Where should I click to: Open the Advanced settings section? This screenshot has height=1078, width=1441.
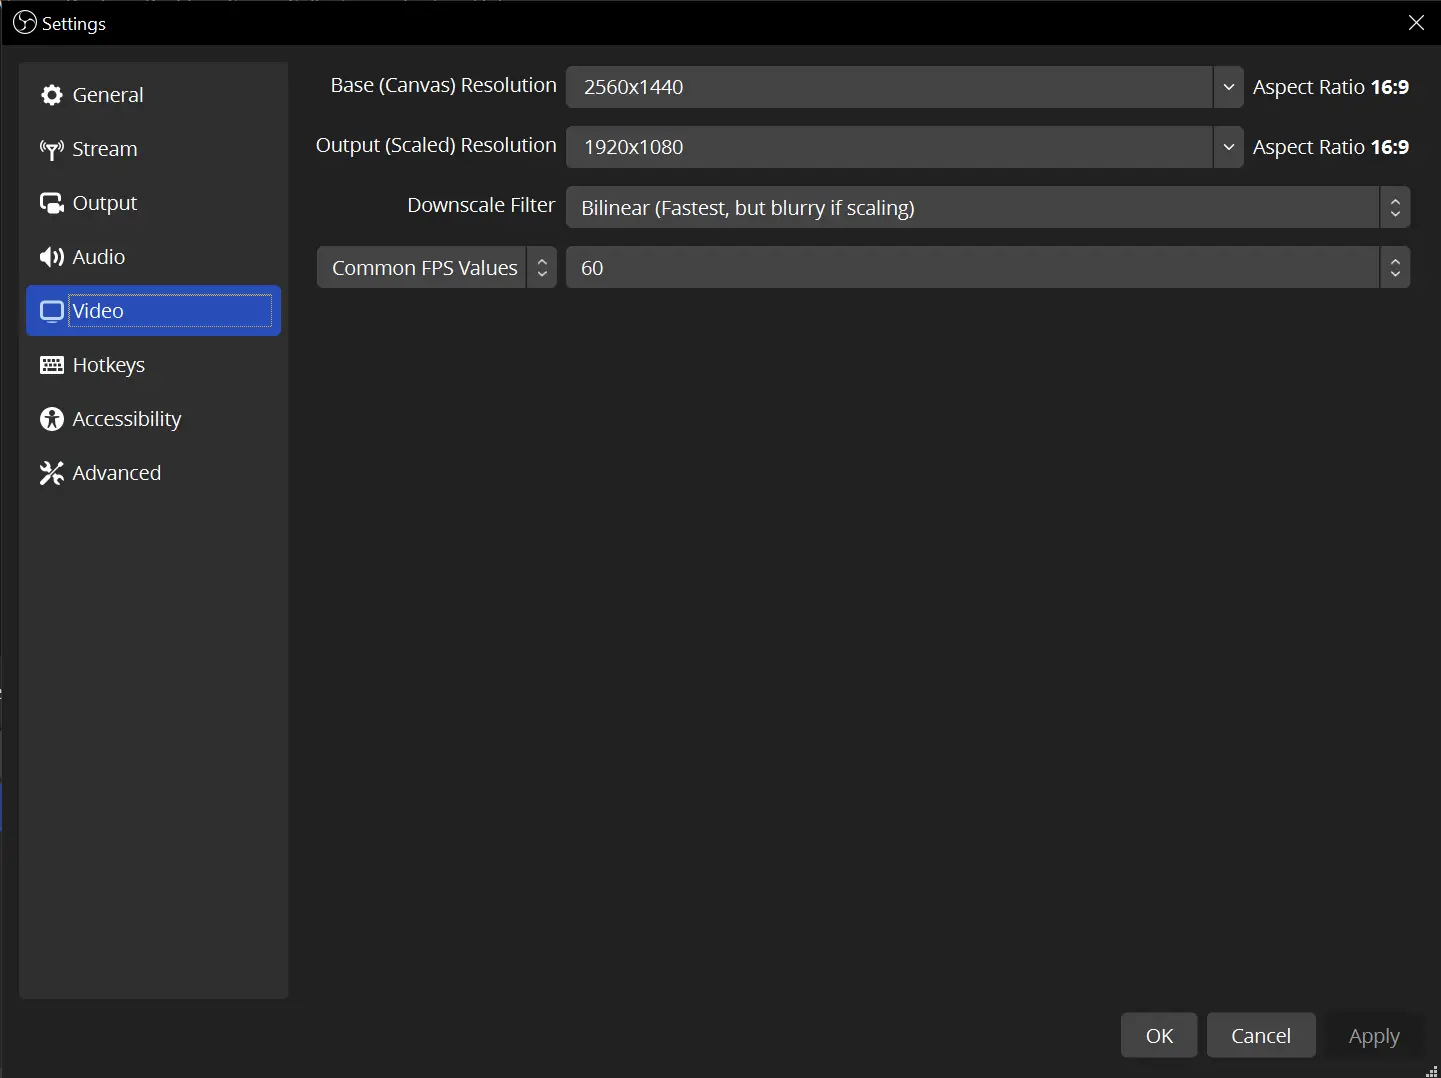[x=116, y=473]
